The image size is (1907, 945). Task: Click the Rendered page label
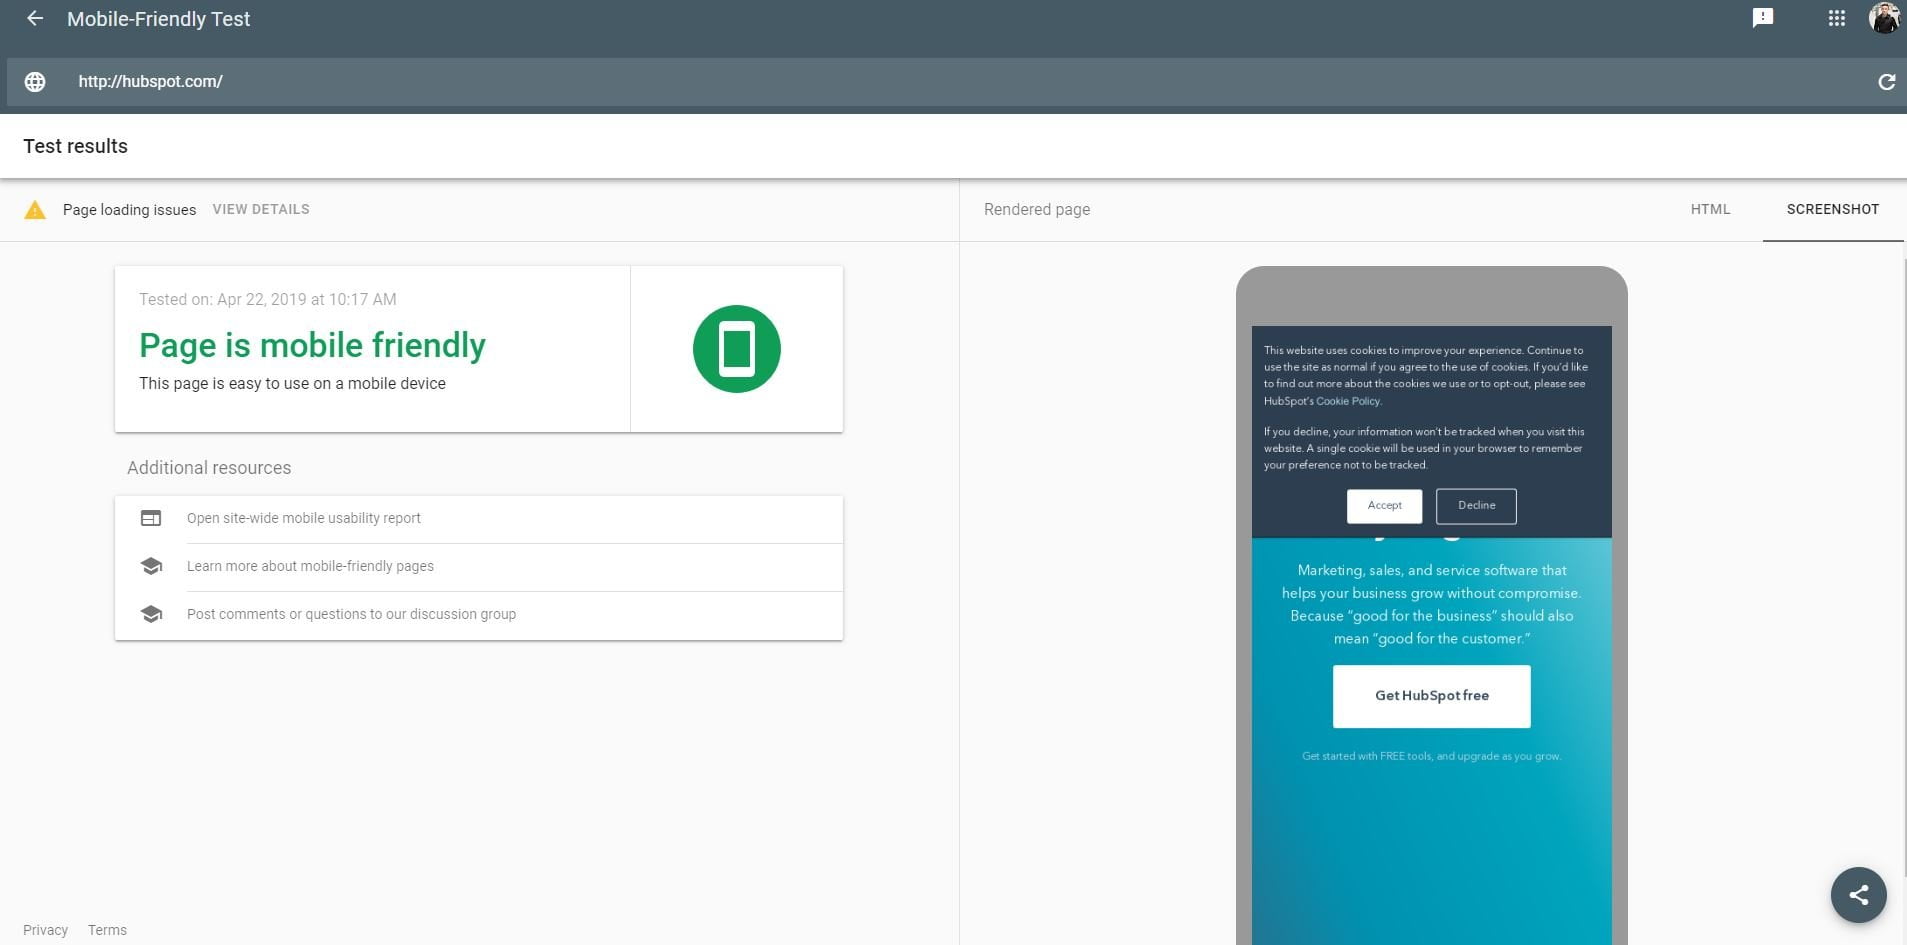point(1037,209)
